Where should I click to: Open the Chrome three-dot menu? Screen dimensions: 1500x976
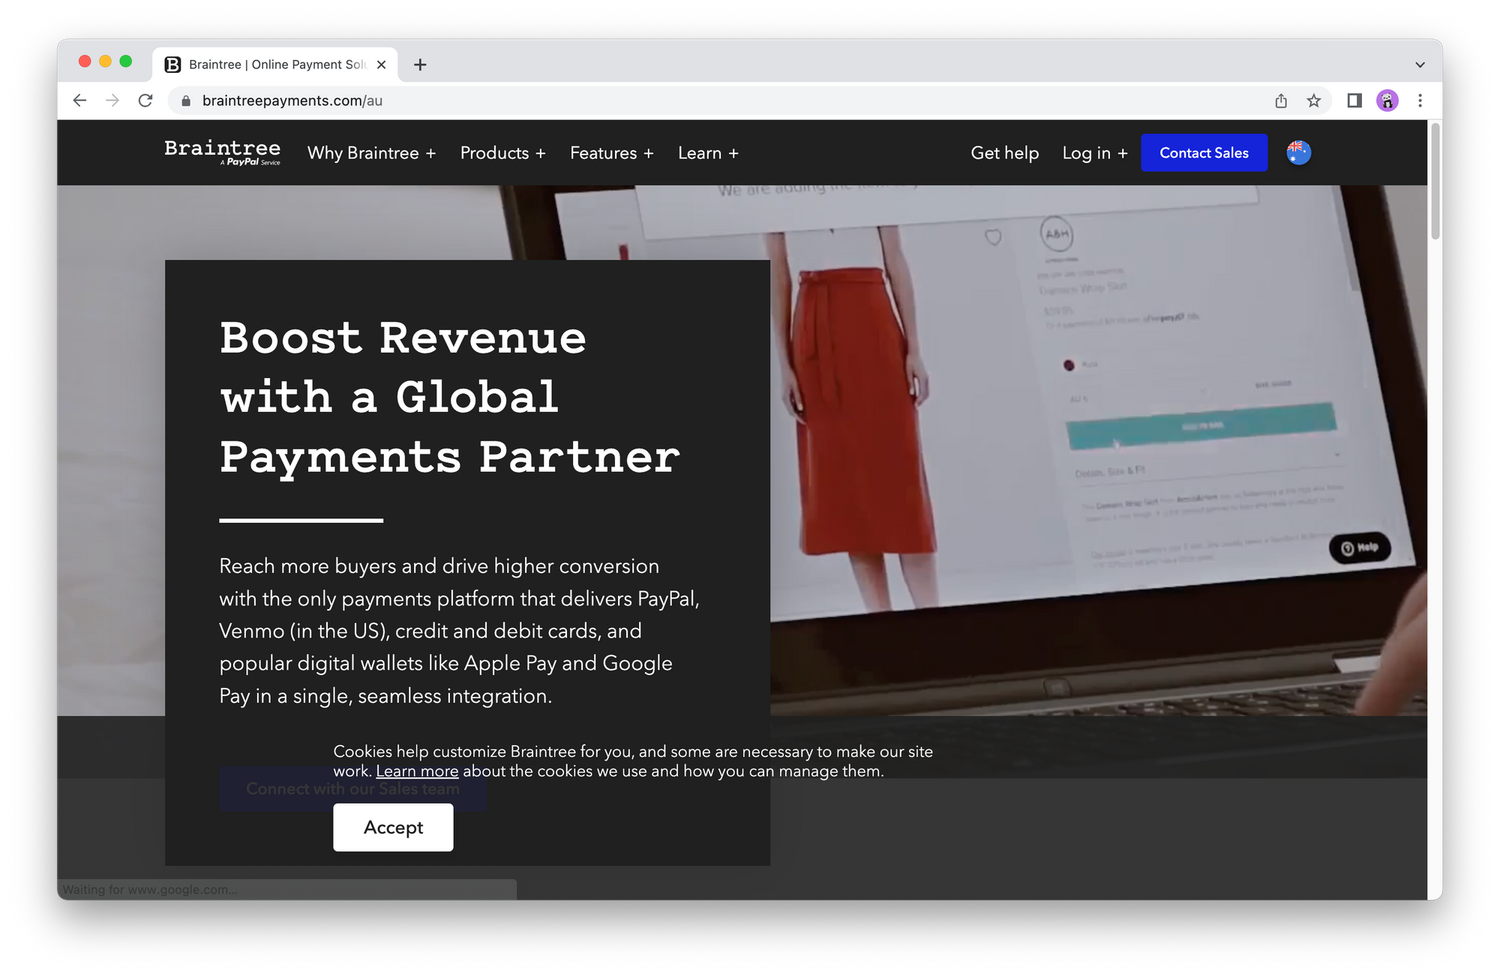coord(1420,100)
